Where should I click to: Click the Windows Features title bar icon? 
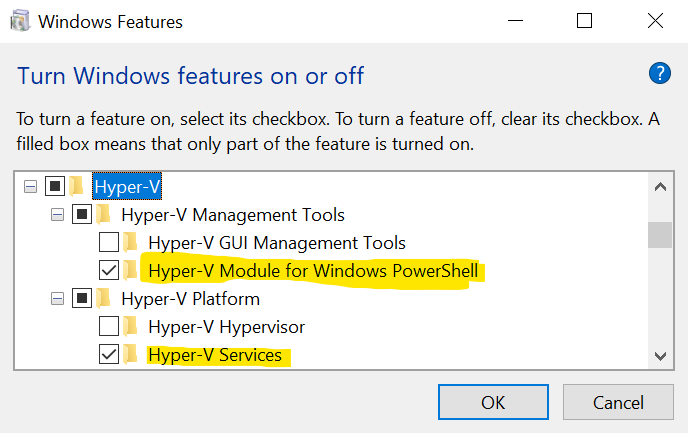(x=20, y=21)
